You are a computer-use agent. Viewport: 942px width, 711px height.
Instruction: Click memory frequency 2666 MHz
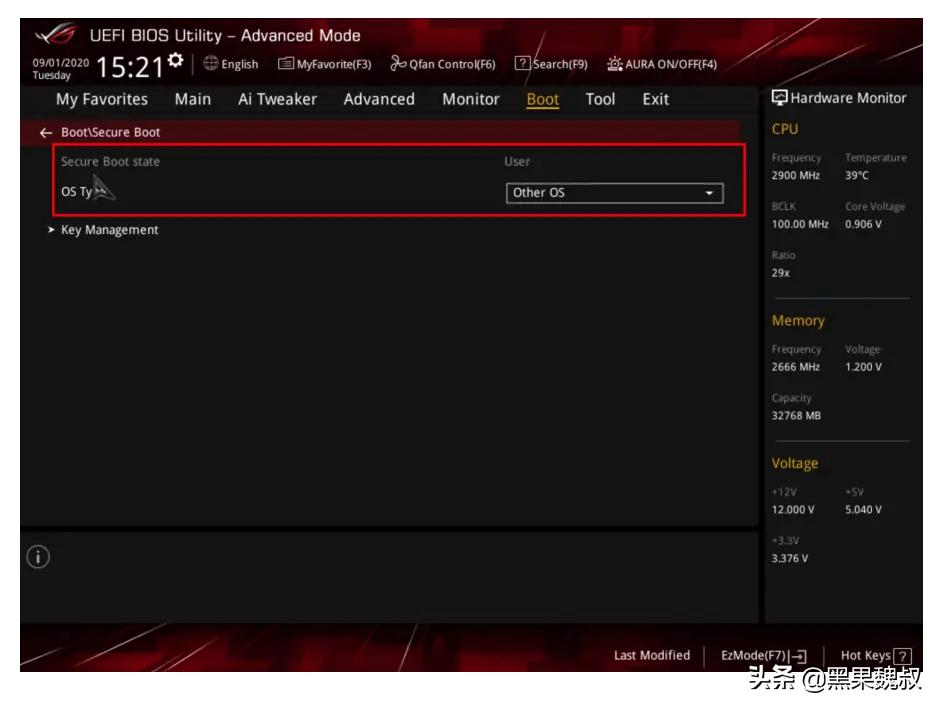pos(795,367)
